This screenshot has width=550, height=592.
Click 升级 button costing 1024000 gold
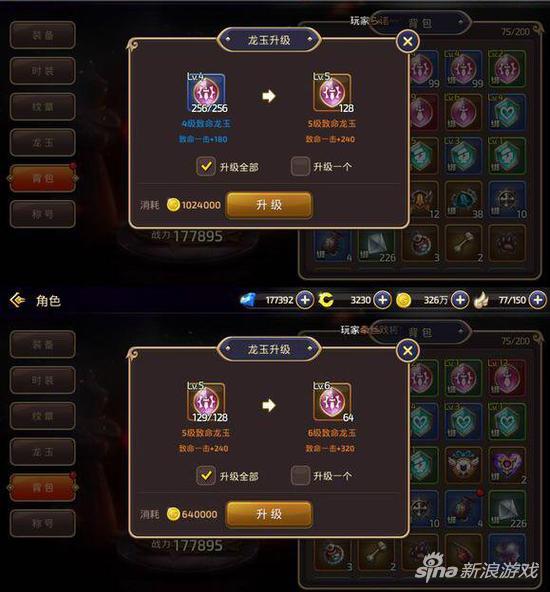pyautogui.click(x=269, y=205)
